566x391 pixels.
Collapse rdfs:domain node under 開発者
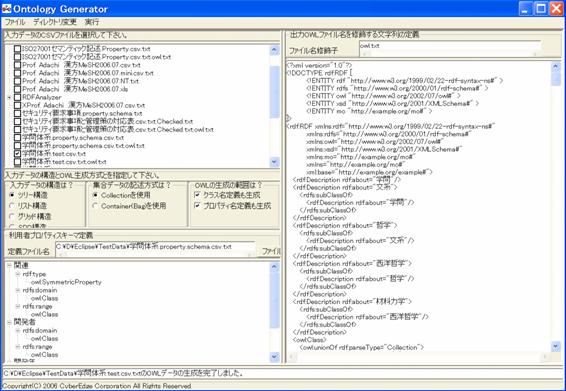17,331
